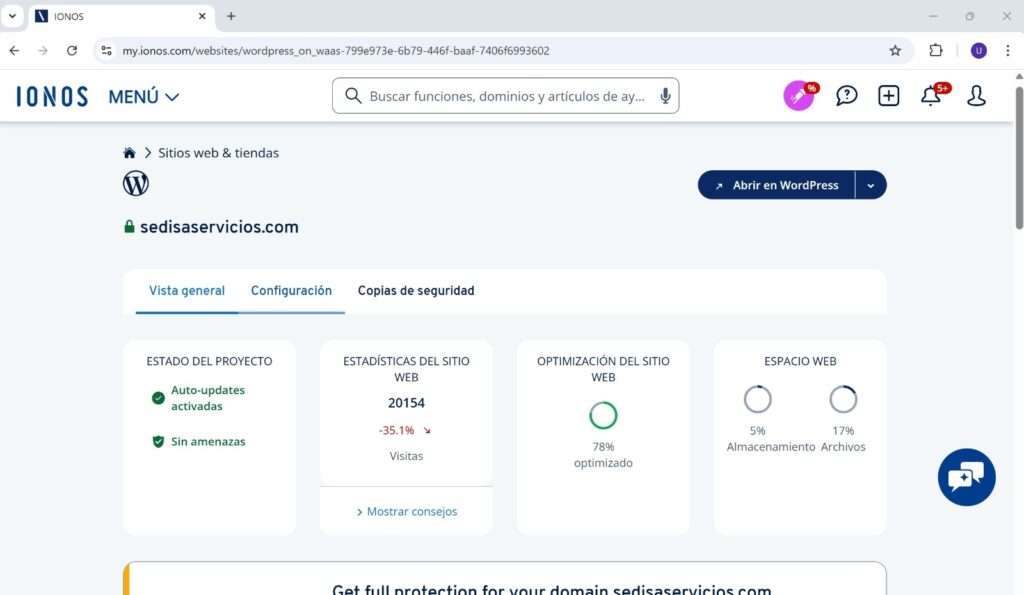Open Chrome profile avatar

[x=978, y=50]
